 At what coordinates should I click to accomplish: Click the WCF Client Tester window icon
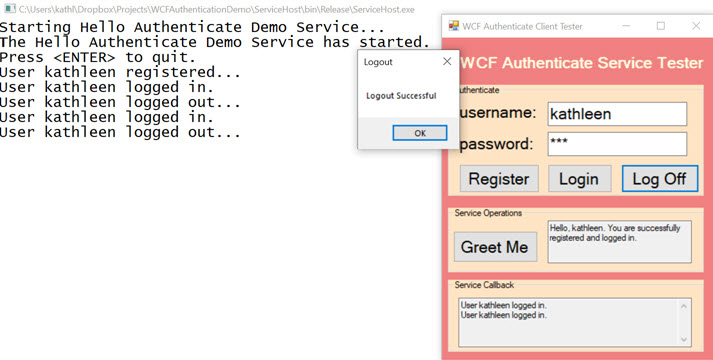453,26
